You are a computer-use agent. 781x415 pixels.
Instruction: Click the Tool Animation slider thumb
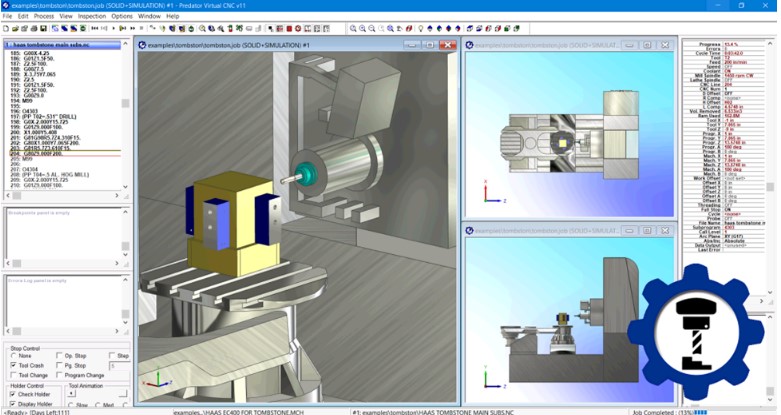[x=71, y=394]
